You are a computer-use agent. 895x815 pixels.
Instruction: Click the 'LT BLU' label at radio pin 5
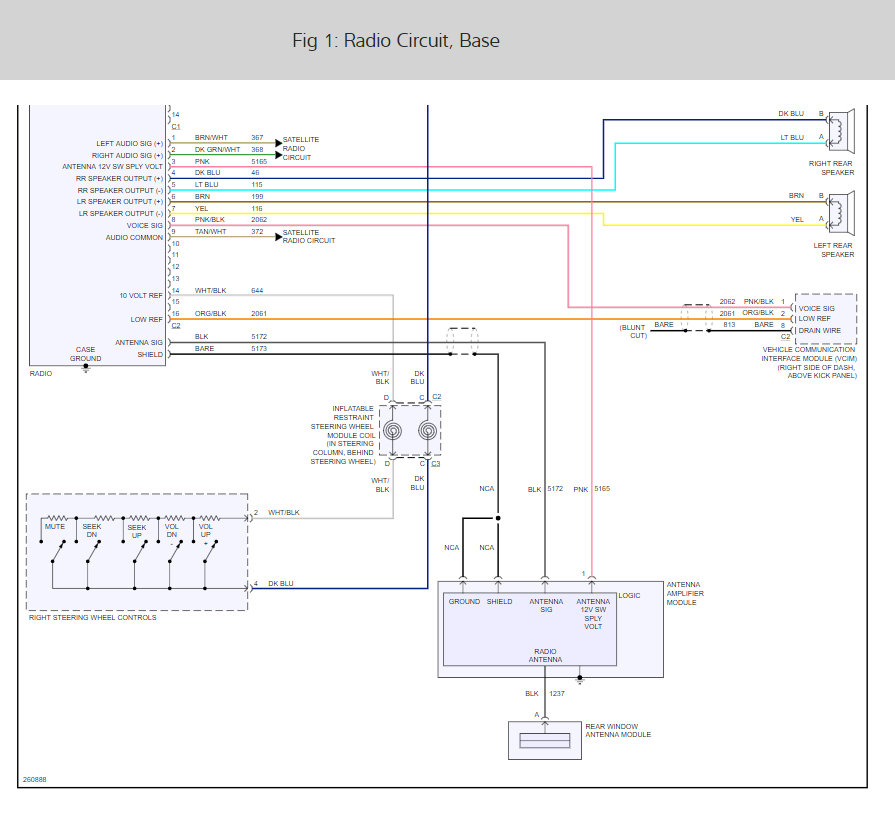(x=207, y=184)
